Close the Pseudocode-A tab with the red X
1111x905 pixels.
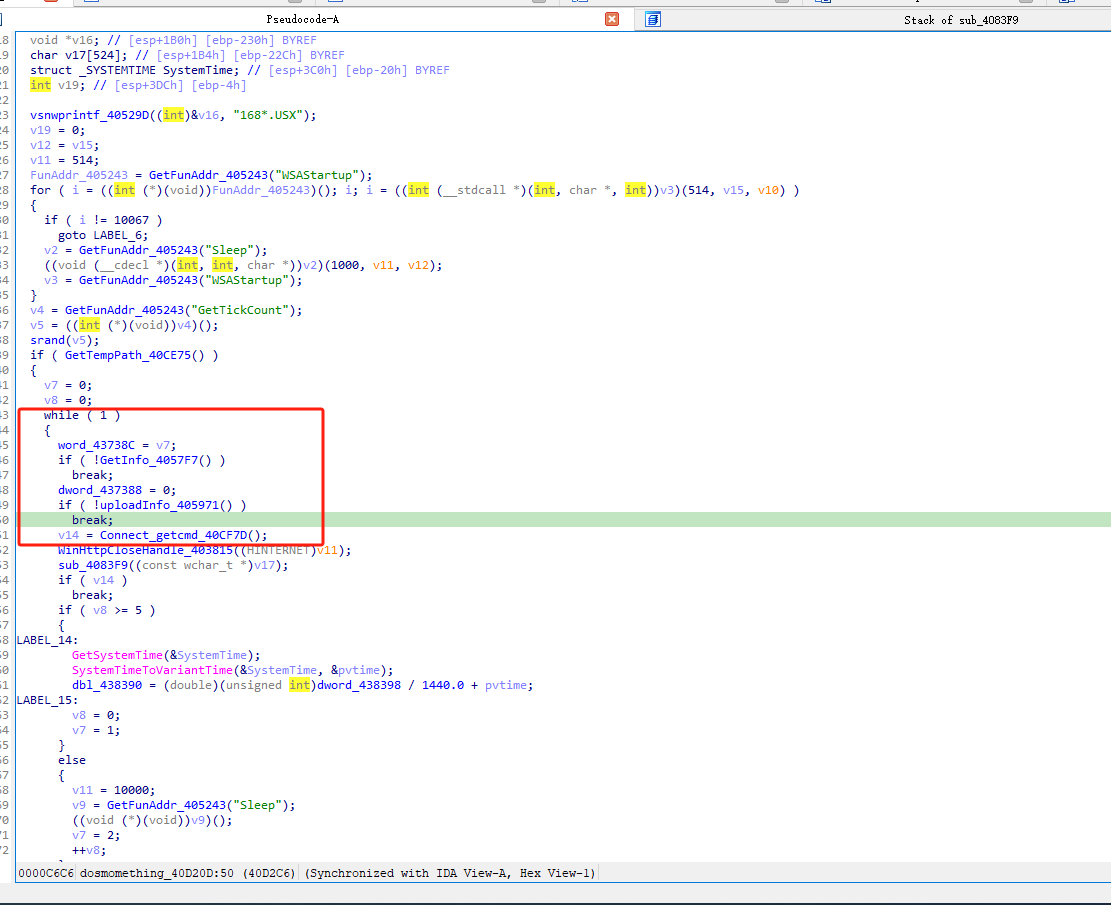click(x=612, y=19)
